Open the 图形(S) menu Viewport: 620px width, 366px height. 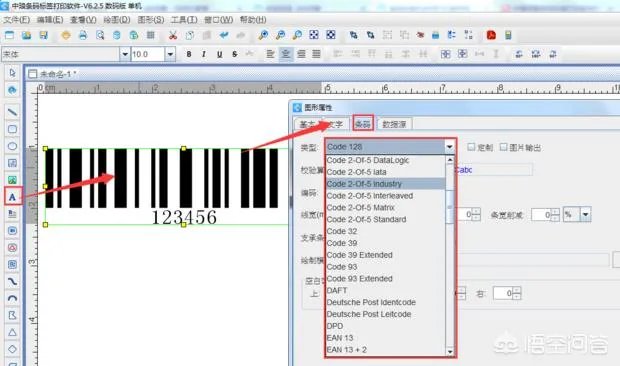pyautogui.click(x=151, y=20)
